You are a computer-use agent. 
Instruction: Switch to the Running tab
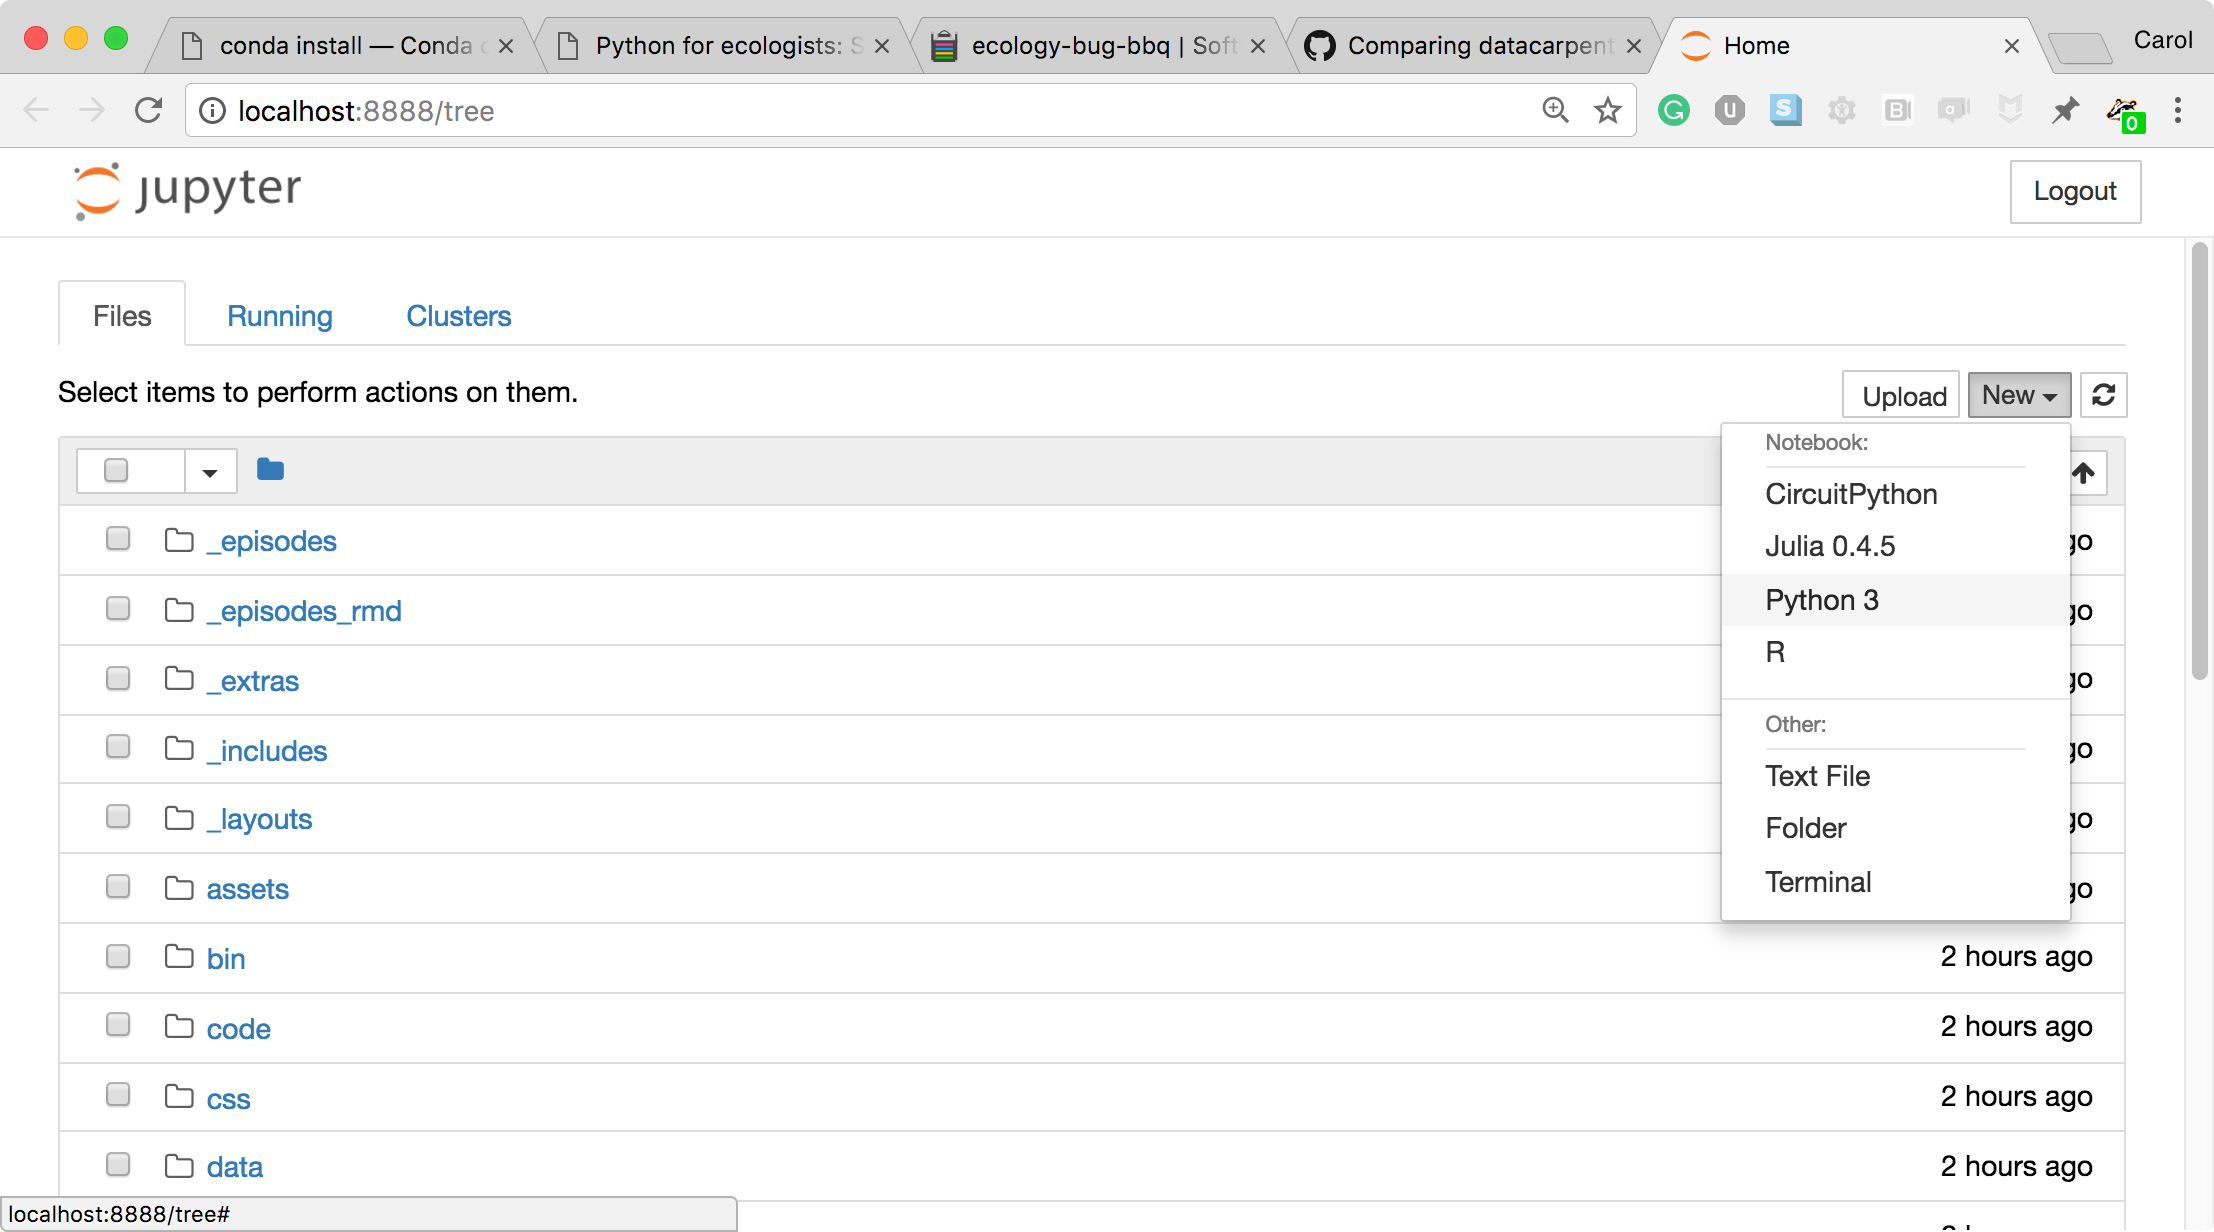click(x=279, y=316)
